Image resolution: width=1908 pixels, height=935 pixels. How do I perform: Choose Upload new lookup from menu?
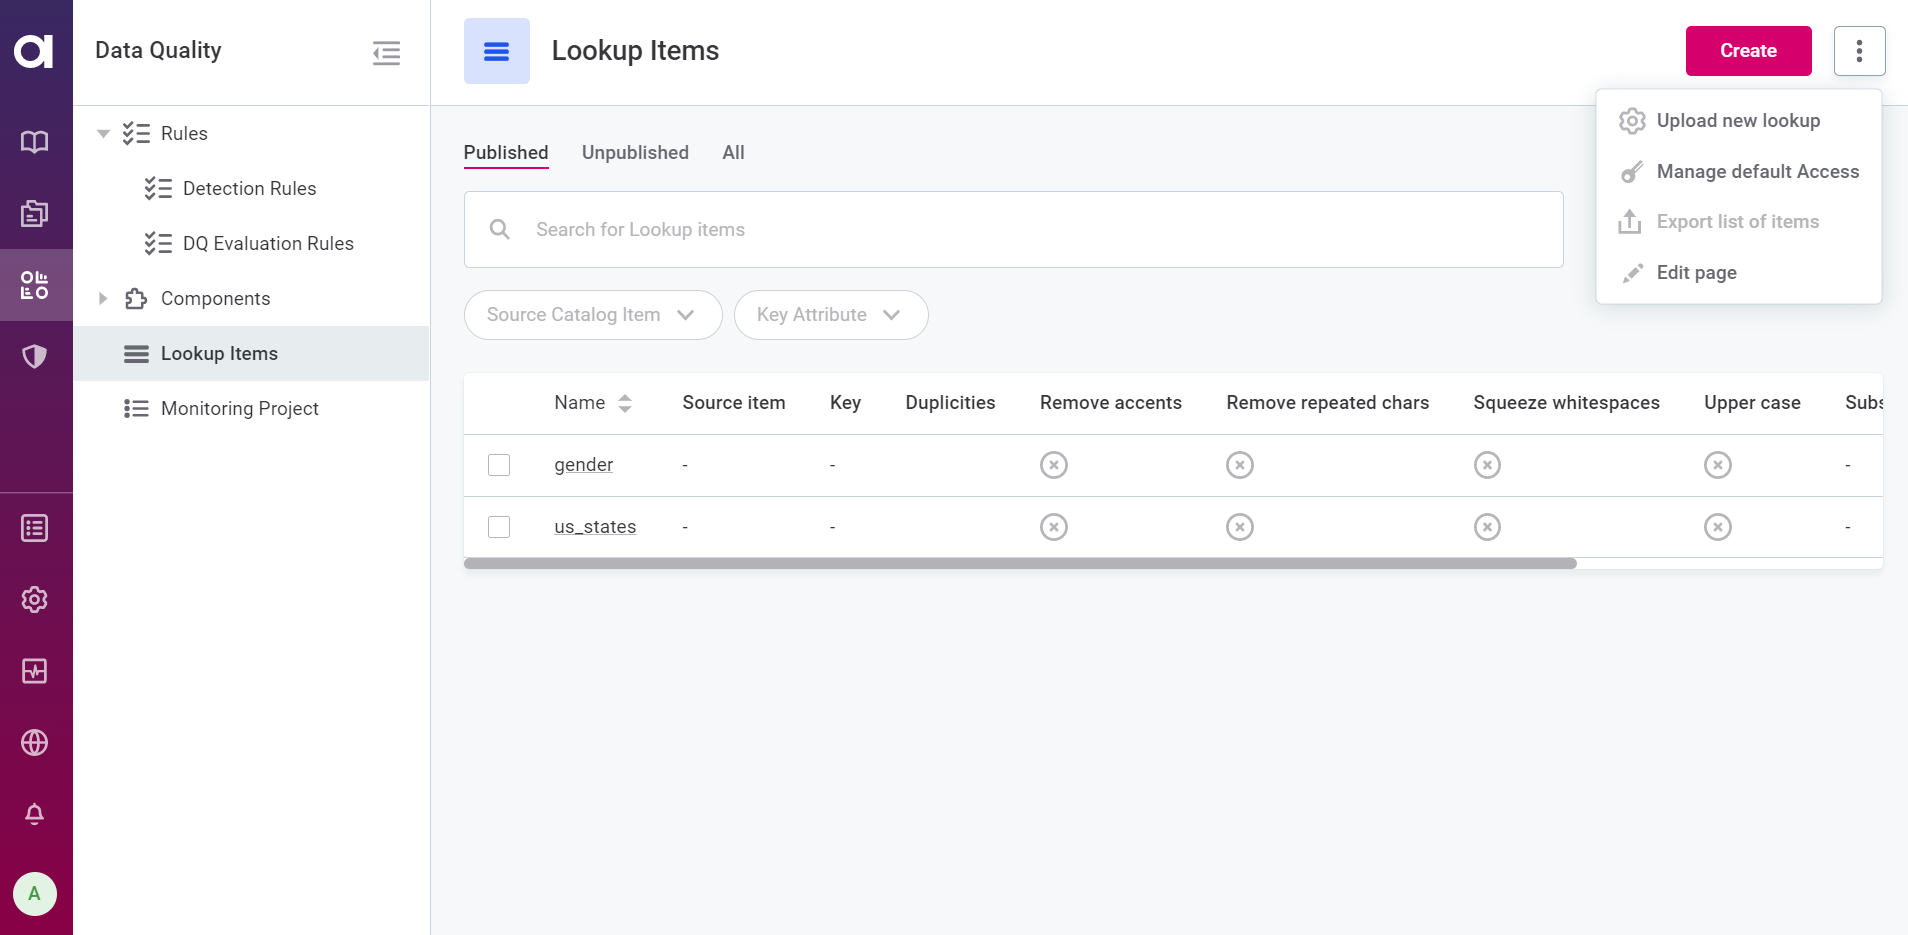pos(1739,121)
